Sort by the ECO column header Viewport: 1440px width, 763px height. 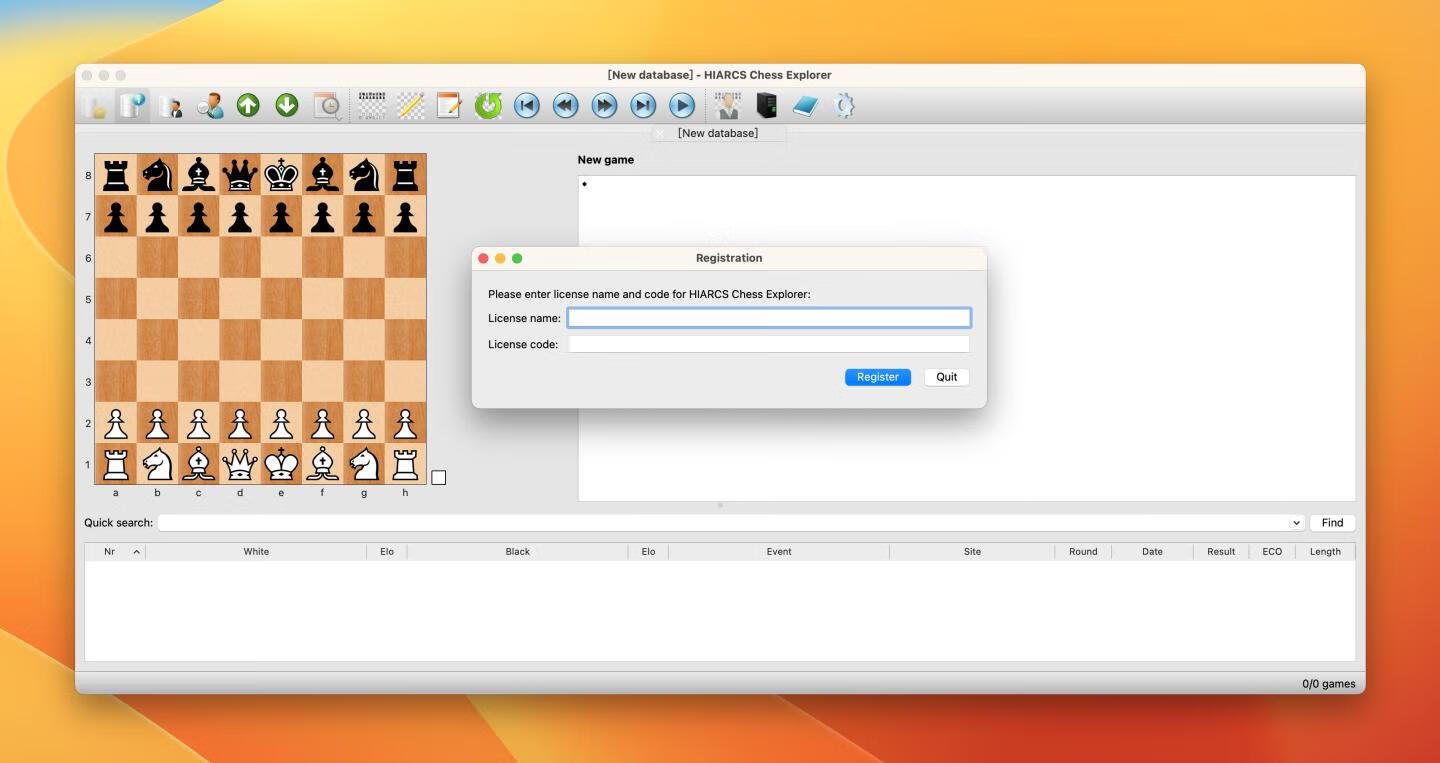1272,552
